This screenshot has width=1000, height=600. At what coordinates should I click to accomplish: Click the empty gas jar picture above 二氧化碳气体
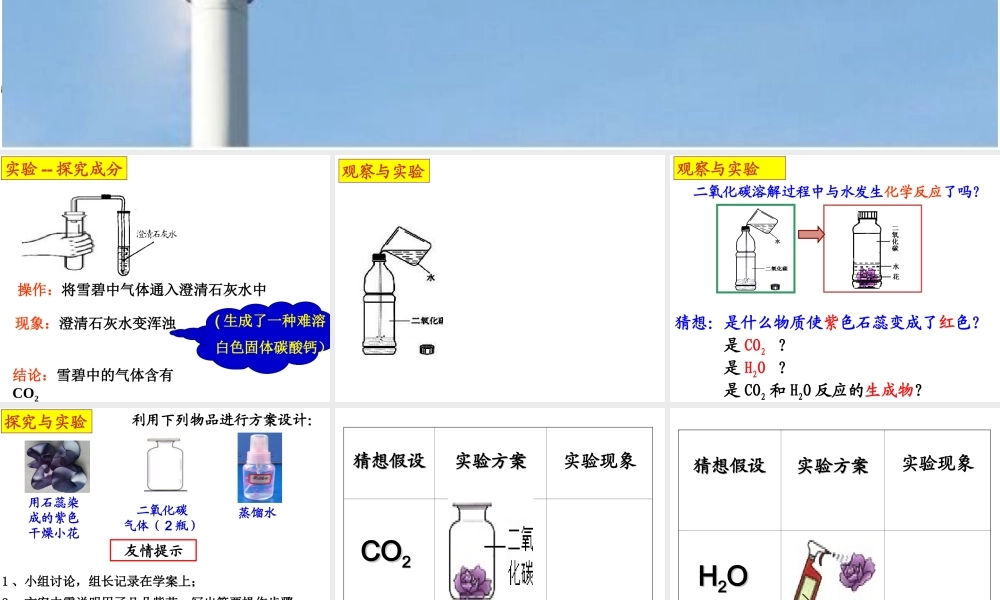click(x=165, y=465)
